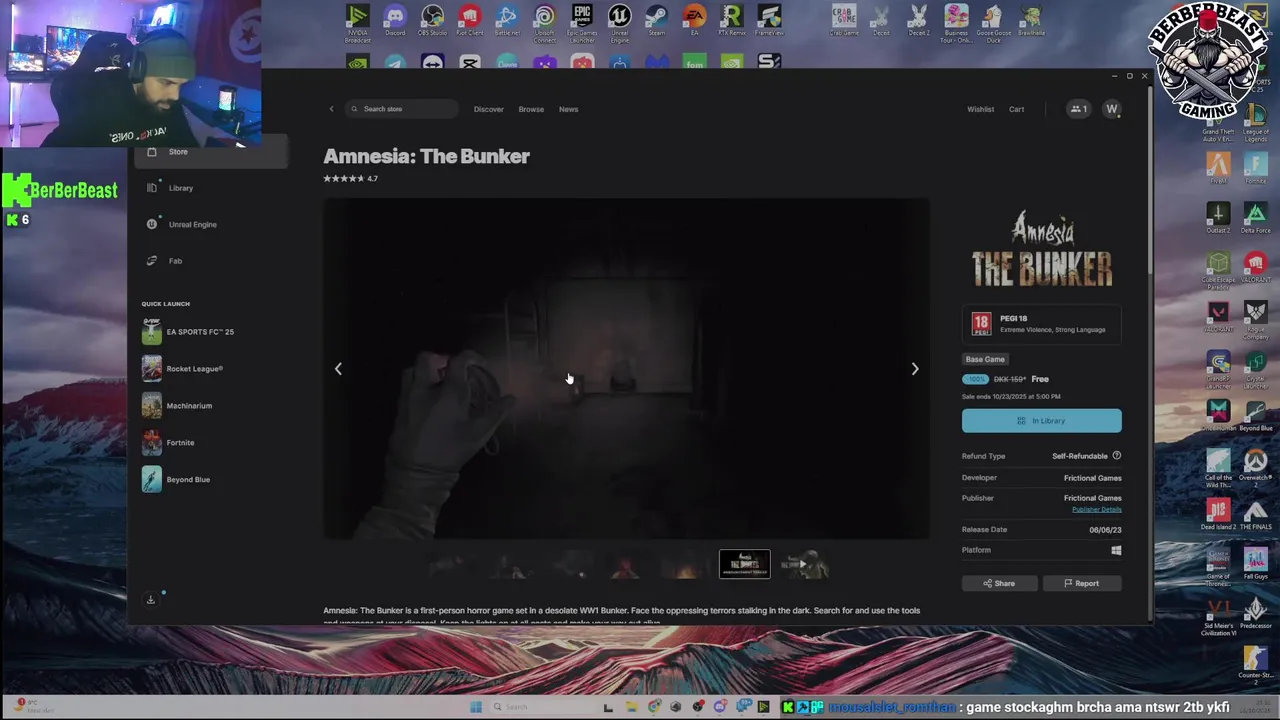Screen dimensions: 1280x720
Task: Select the red-lit screenshot thumbnail
Action: [x=625, y=566]
